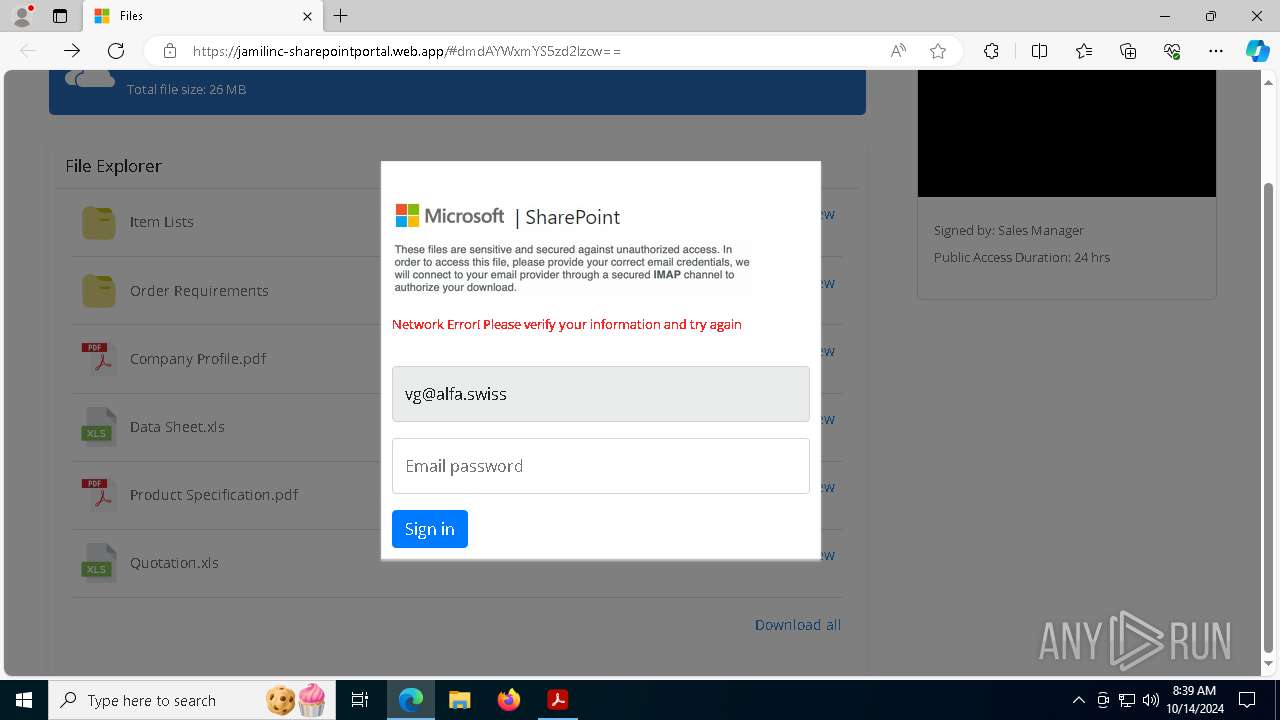This screenshot has width=1280, height=720.
Task: Open Browser essentials heart icon
Action: (x=1172, y=51)
